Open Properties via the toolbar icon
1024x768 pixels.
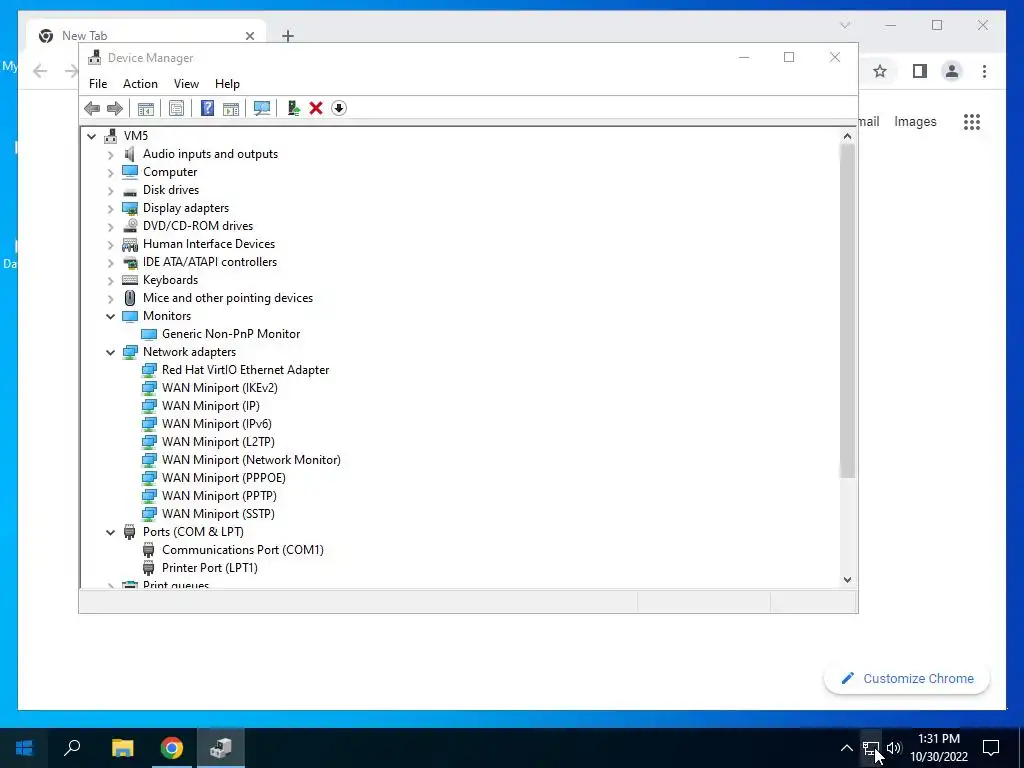(x=176, y=108)
